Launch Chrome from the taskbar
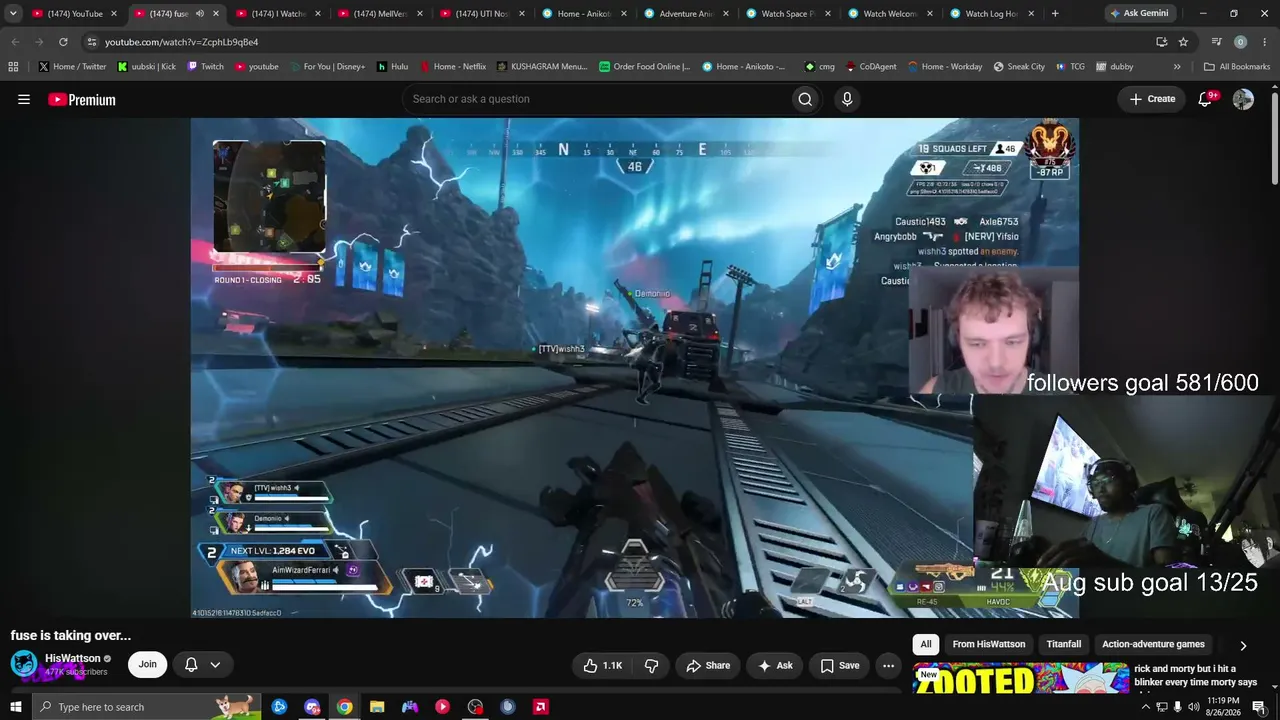Image resolution: width=1280 pixels, height=720 pixels. [x=344, y=707]
